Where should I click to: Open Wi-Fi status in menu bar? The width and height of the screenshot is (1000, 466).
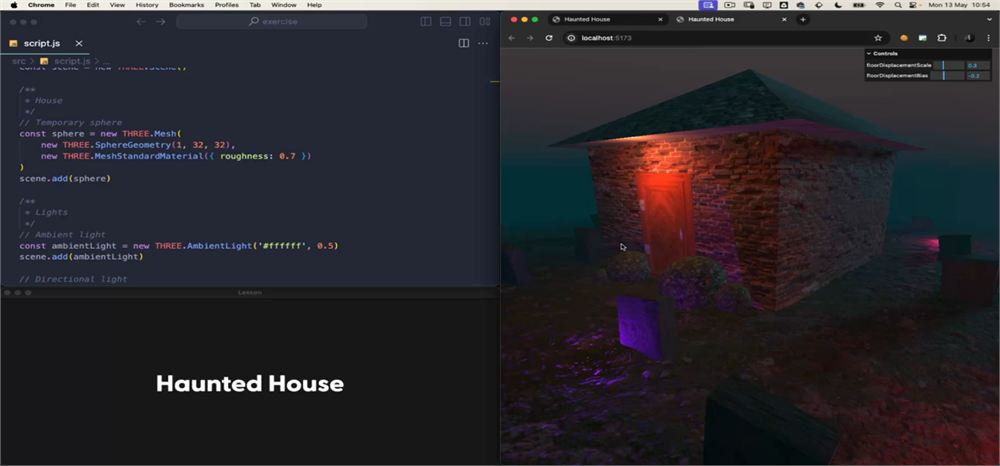click(880, 4)
